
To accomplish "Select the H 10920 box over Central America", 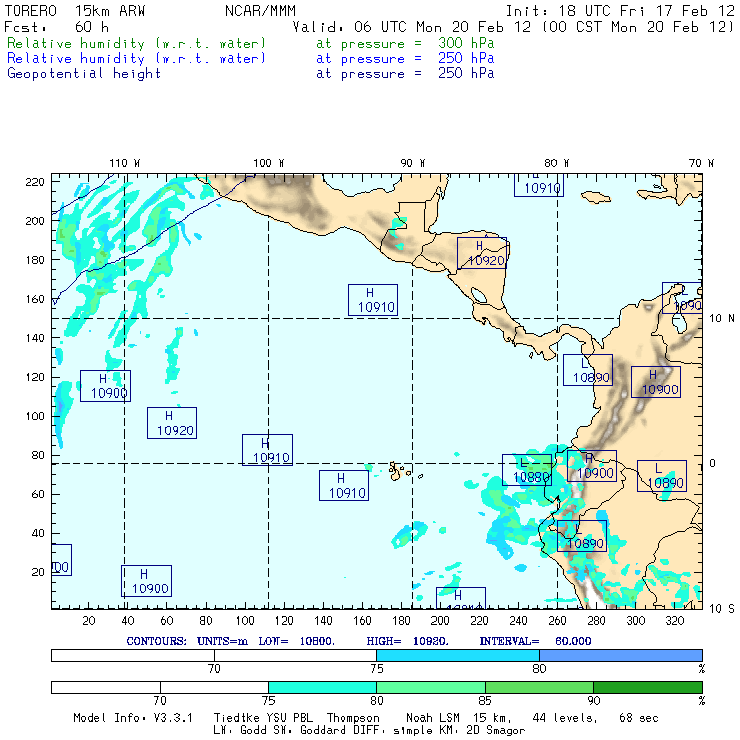I will 482,253.
